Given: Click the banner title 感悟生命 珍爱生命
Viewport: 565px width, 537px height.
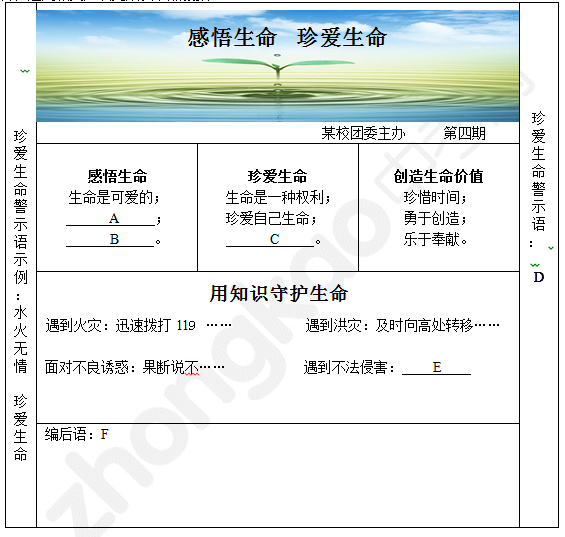Looking at the screenshot, I should (x=287, y=37).
